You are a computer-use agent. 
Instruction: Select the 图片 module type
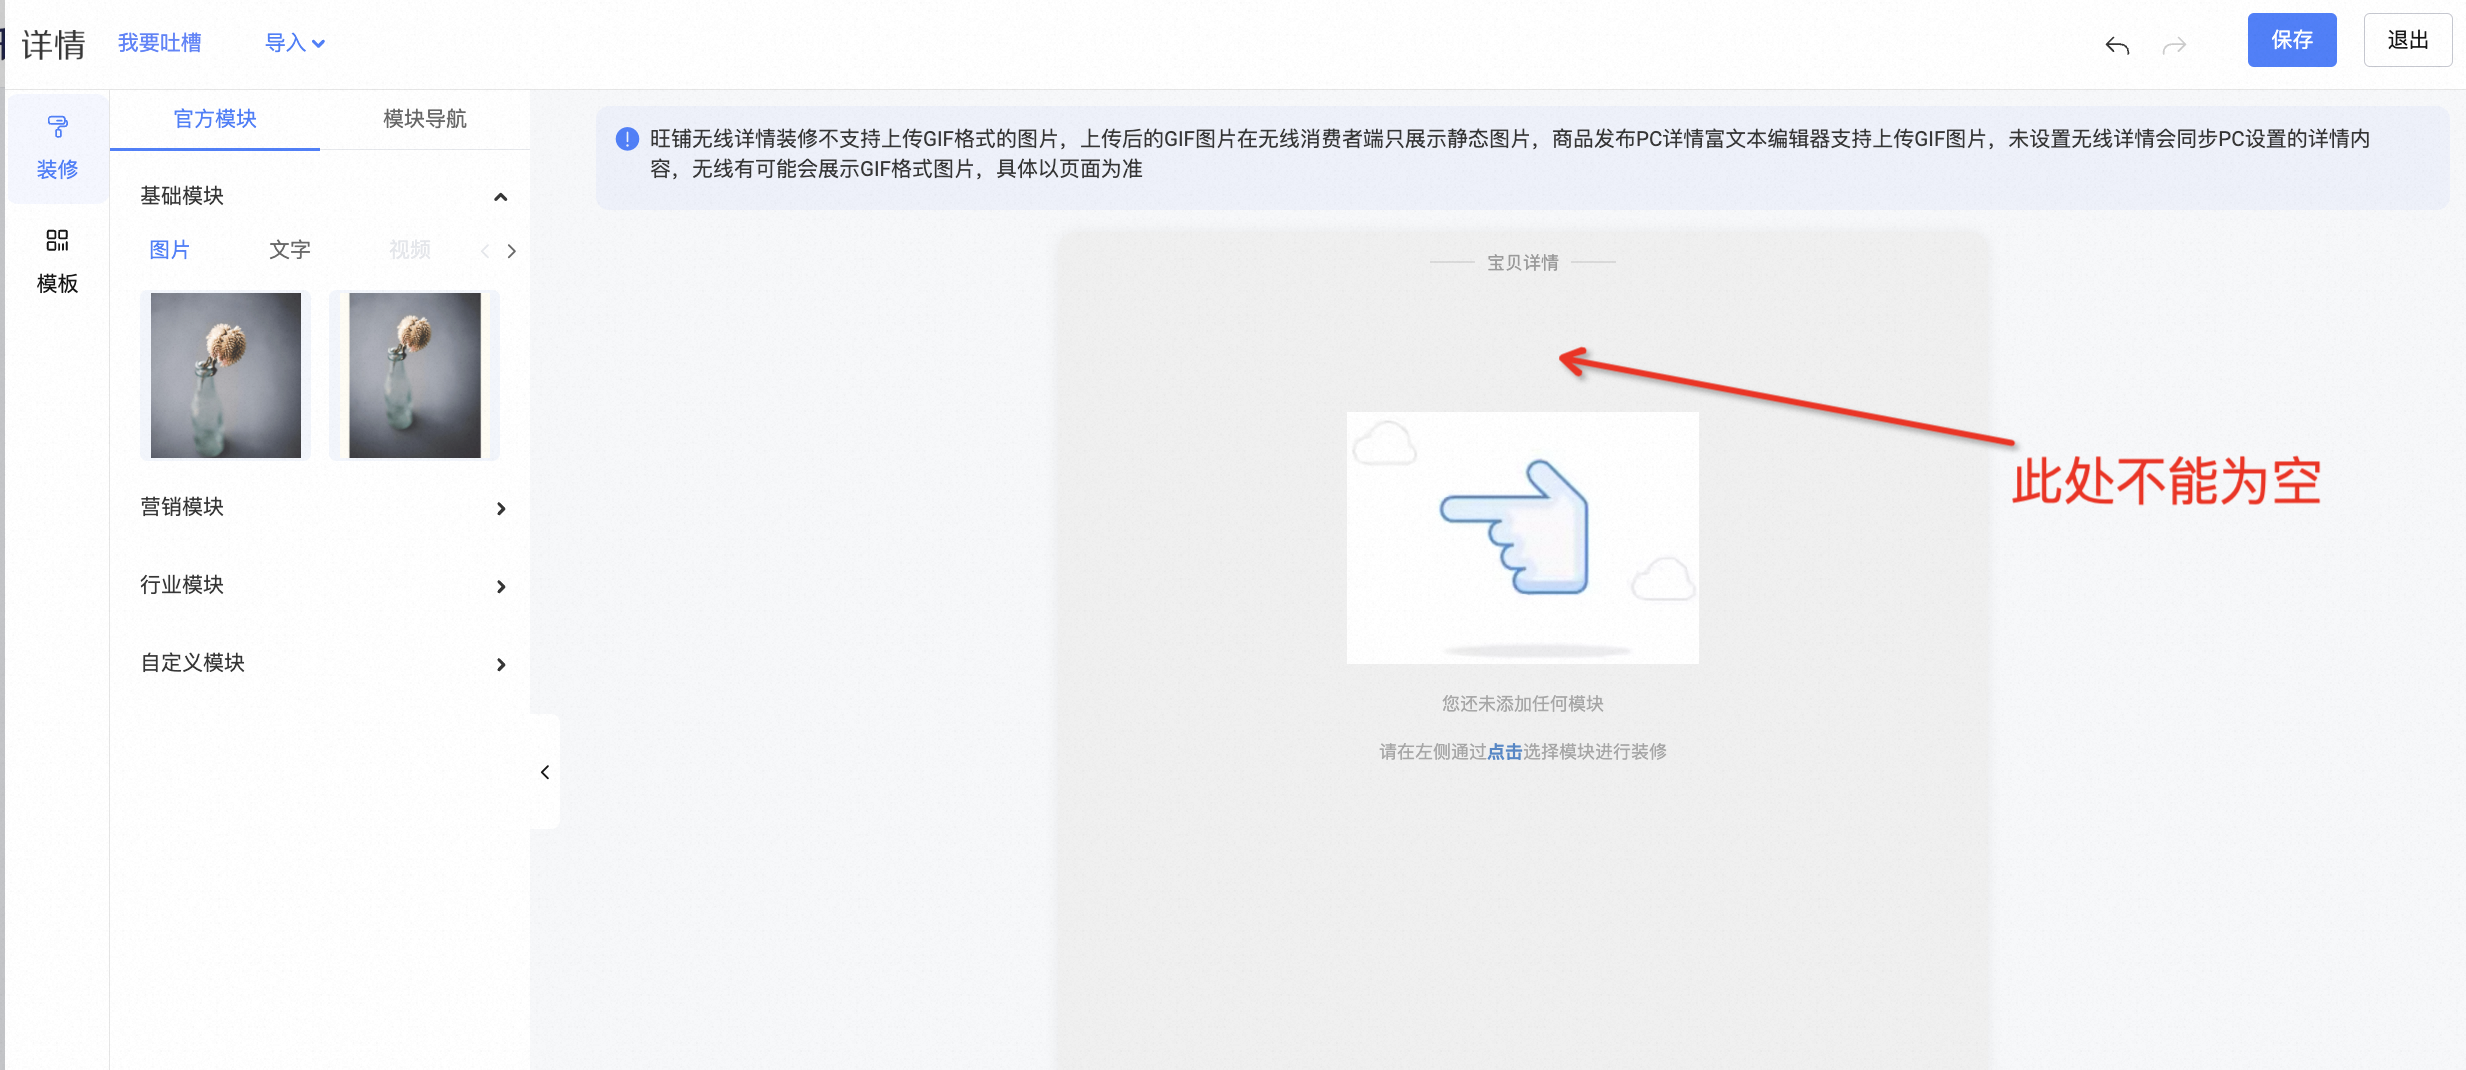(169, 250)
